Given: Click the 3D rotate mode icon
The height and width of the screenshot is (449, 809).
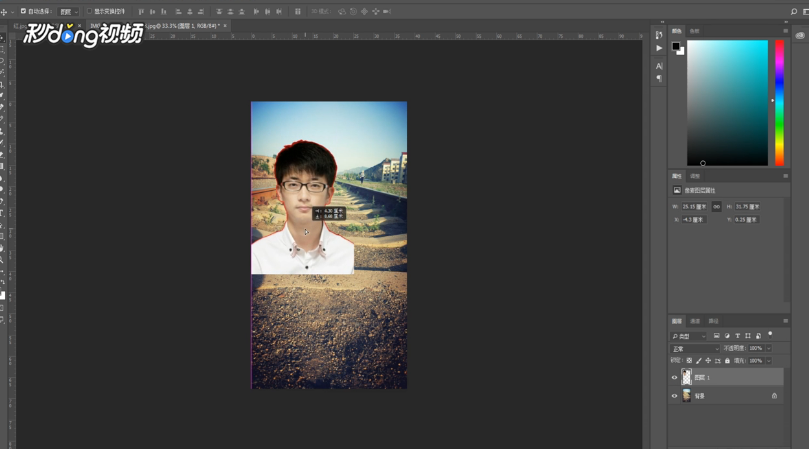Looking at the screenshot, I should [x=342, y=11].
